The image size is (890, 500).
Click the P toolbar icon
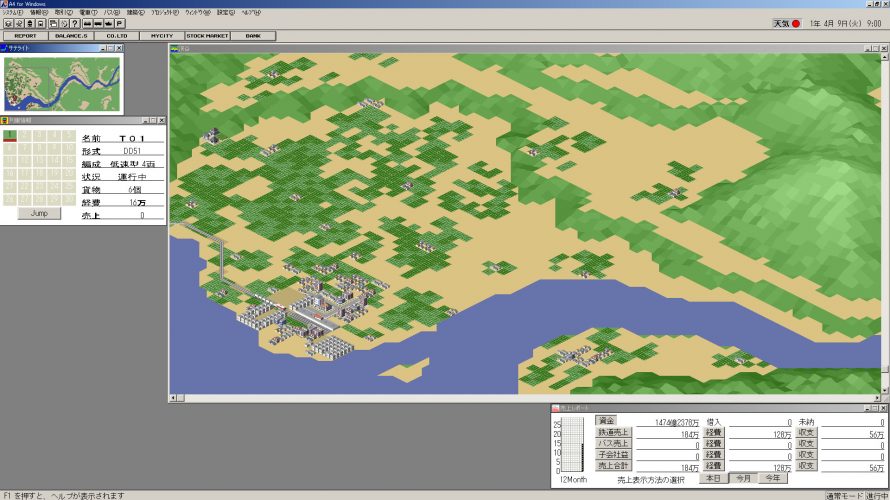pos(120,23)
